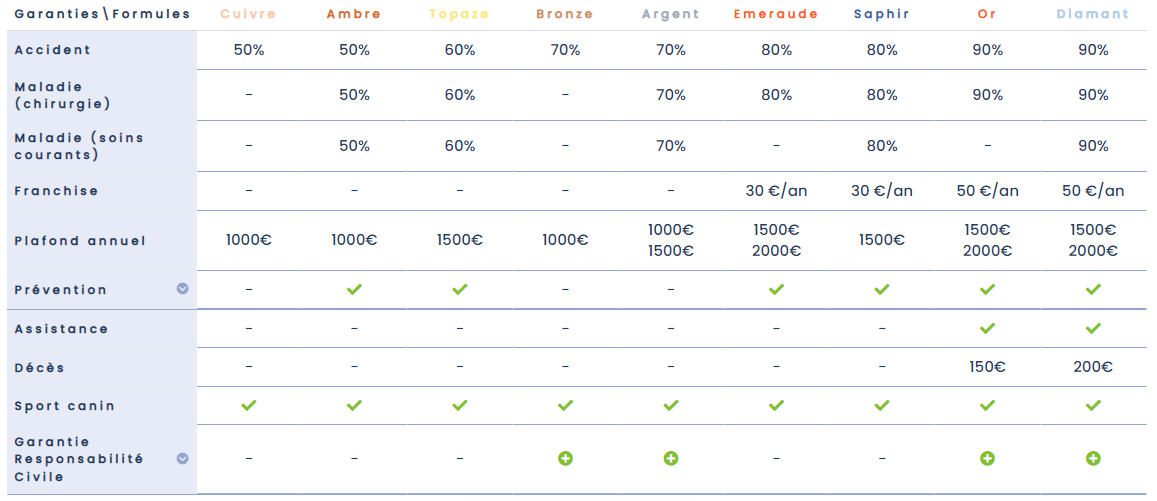
Task: Click the Assistance checkmark in the Diamant column
Action: click(1093, 328)
